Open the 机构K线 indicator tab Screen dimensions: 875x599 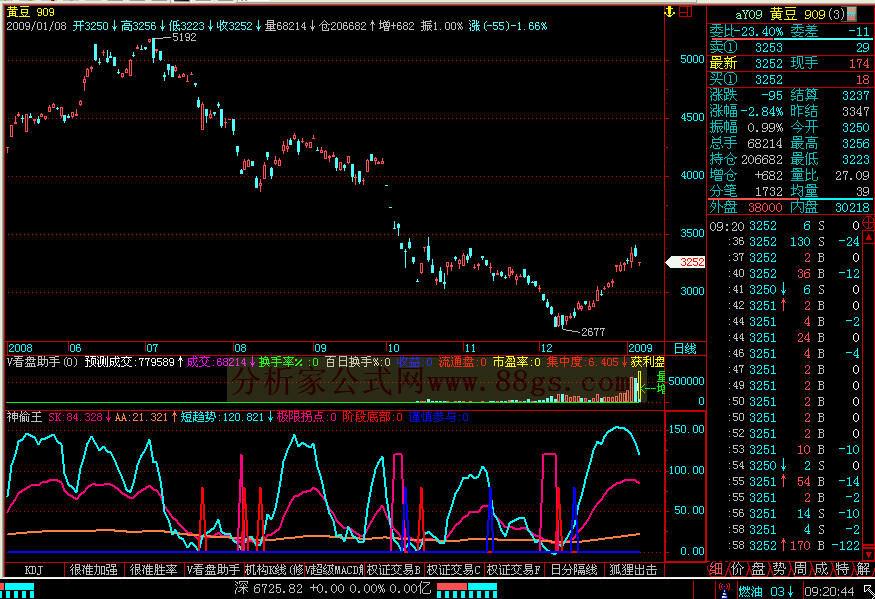click(273, 570)
